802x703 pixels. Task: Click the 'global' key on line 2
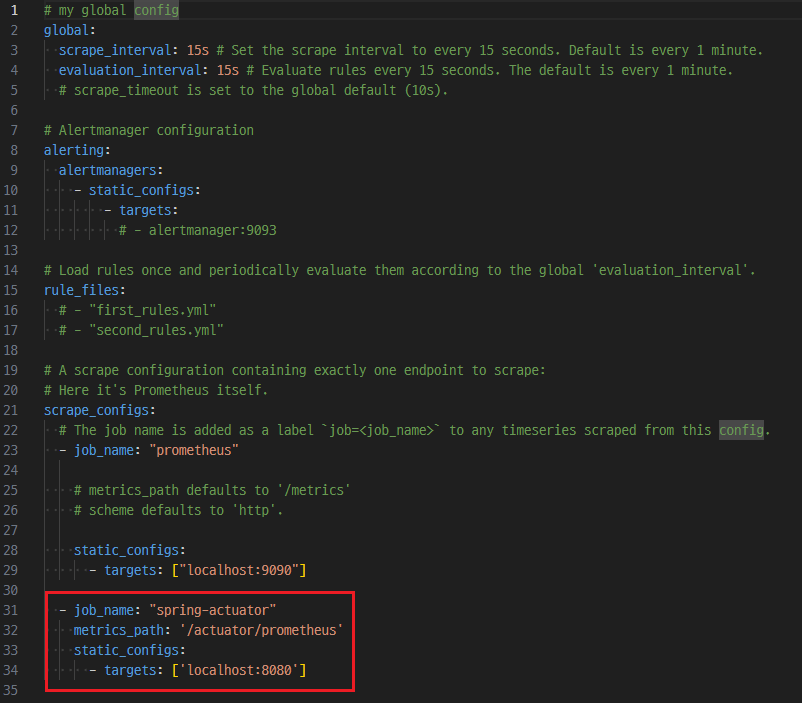[66, 30]
